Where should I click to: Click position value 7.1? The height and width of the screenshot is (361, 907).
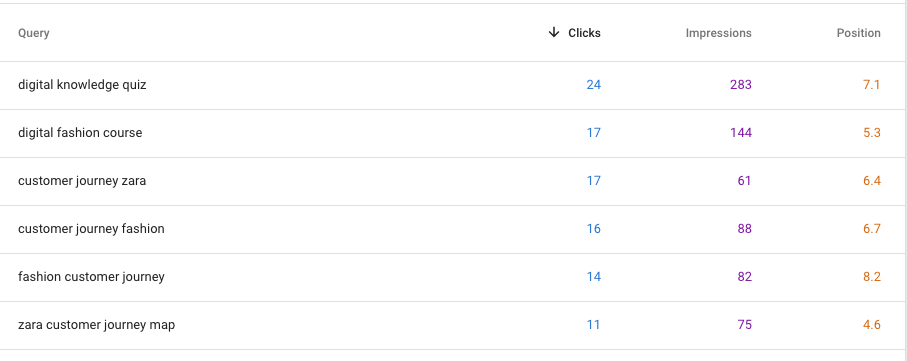pyautogui.click(x=872, y=85)
